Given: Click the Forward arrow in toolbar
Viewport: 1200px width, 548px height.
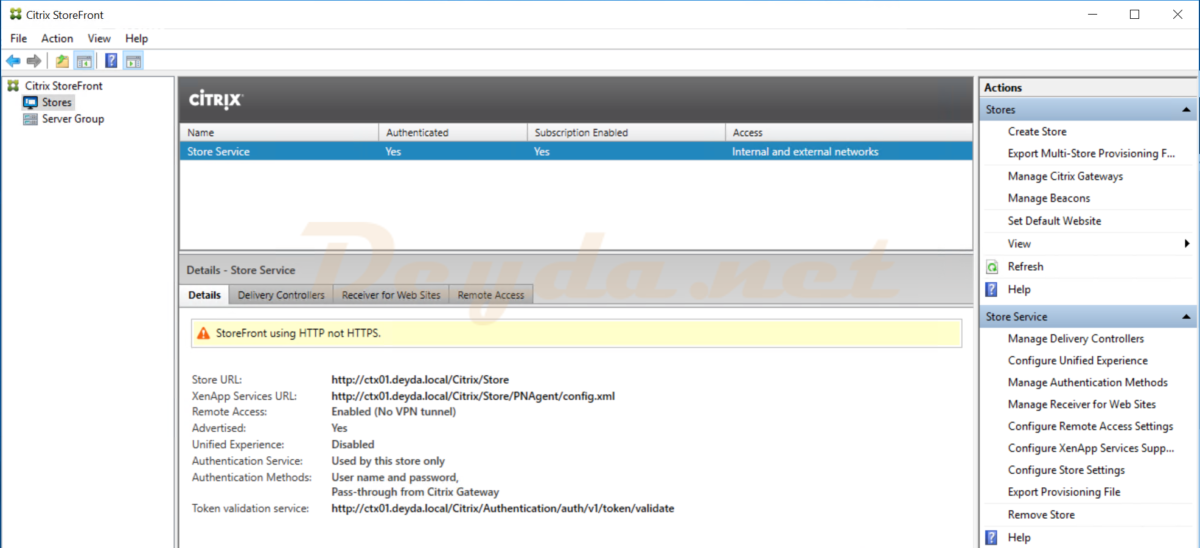Looking at the screenshot, I should [34, 61].
